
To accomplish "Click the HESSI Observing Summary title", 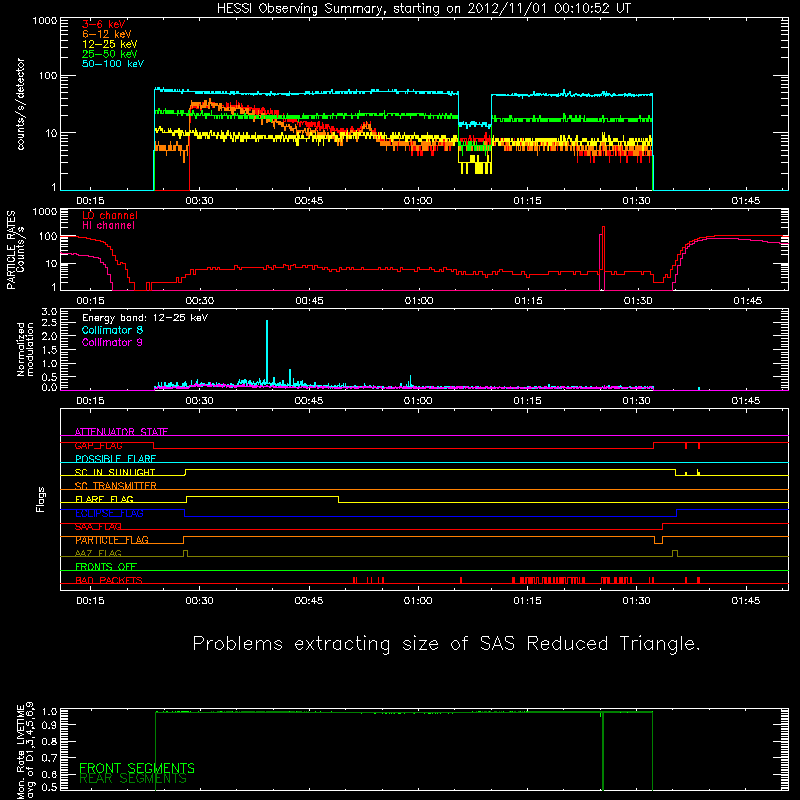I will pos(423,9).
